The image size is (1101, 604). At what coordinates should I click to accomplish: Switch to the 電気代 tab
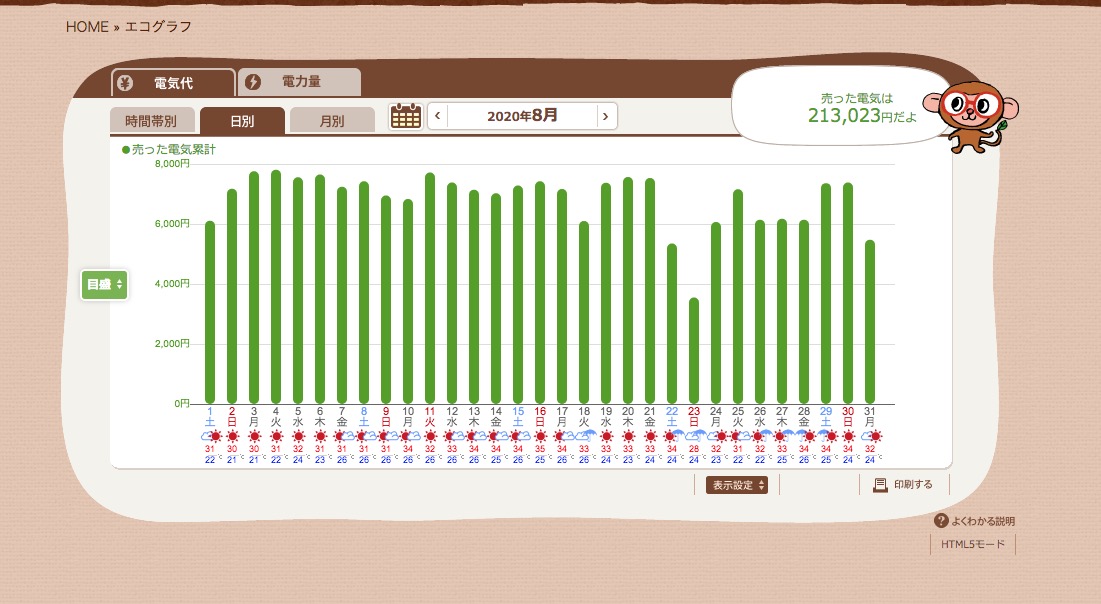click(x=173, y=83)
